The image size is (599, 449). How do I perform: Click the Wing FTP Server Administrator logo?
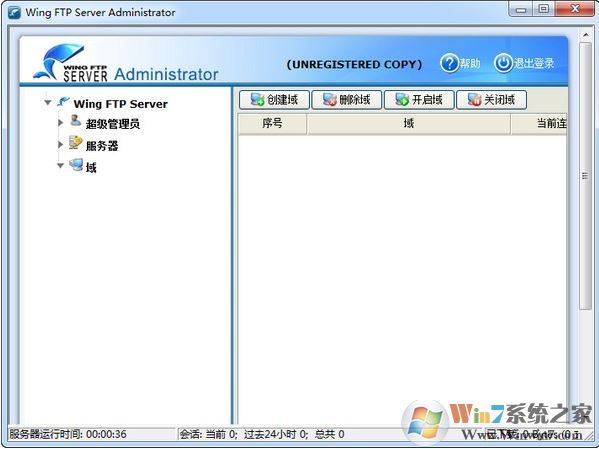126,63
